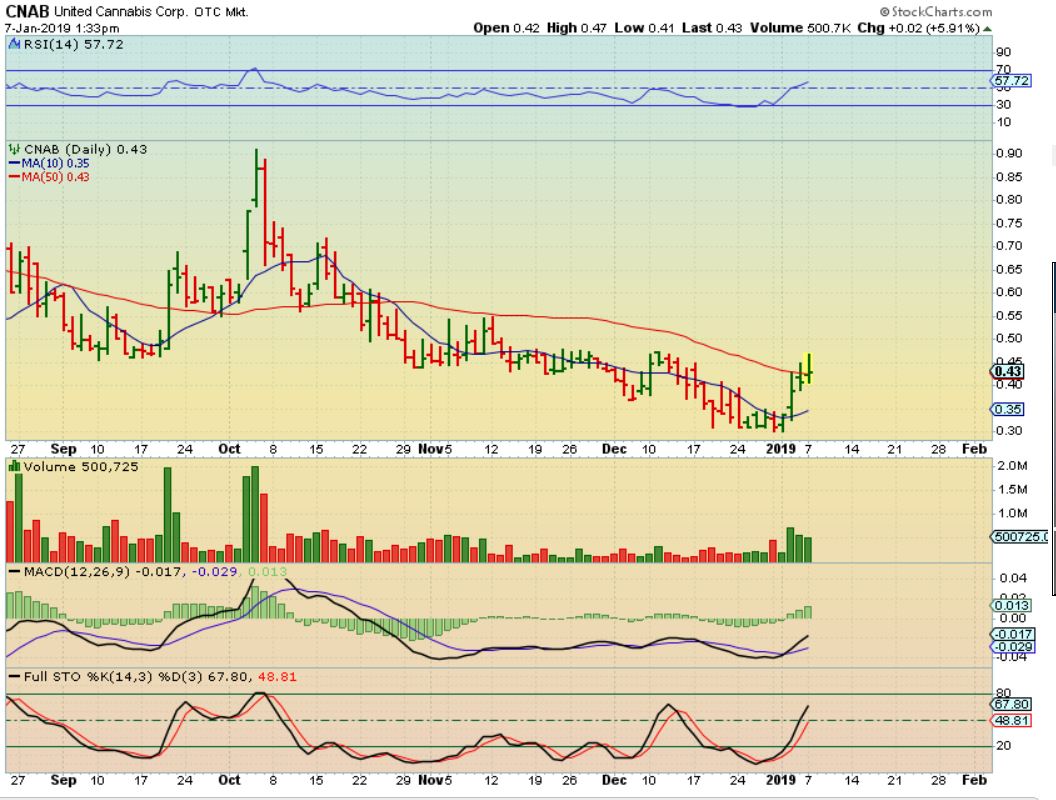Click the 0.013 MACD histogram axis tag
This screenshot has width=1056, height=800.
pyautogui.click(x=1013, y=605)
